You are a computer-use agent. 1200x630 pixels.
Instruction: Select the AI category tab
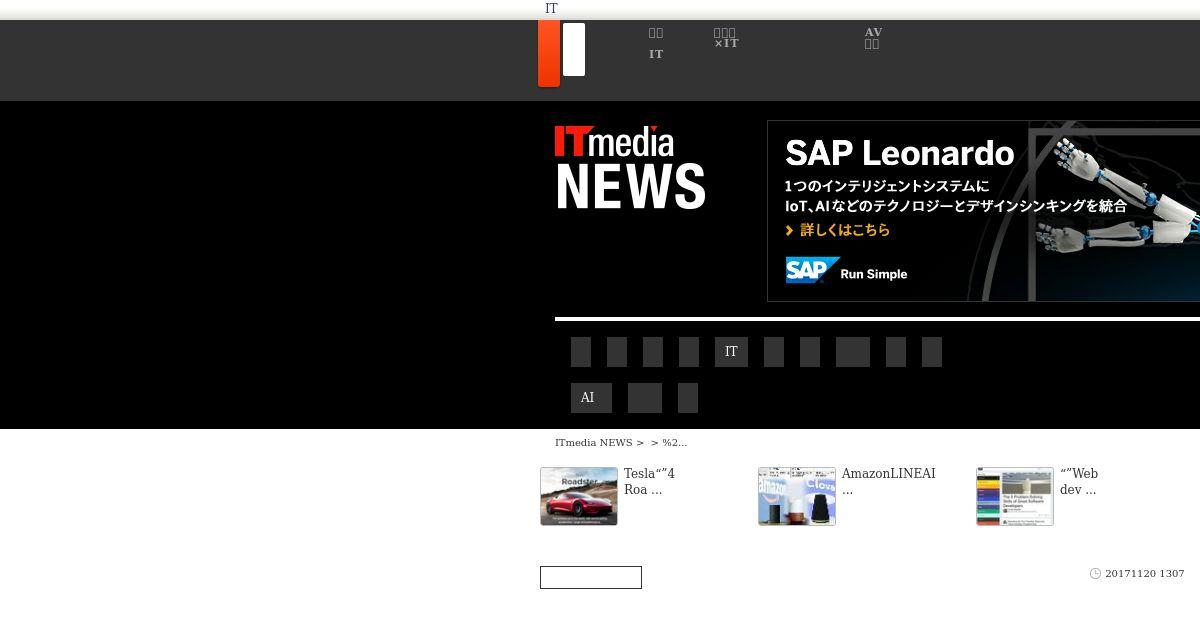tap(591, 398)
